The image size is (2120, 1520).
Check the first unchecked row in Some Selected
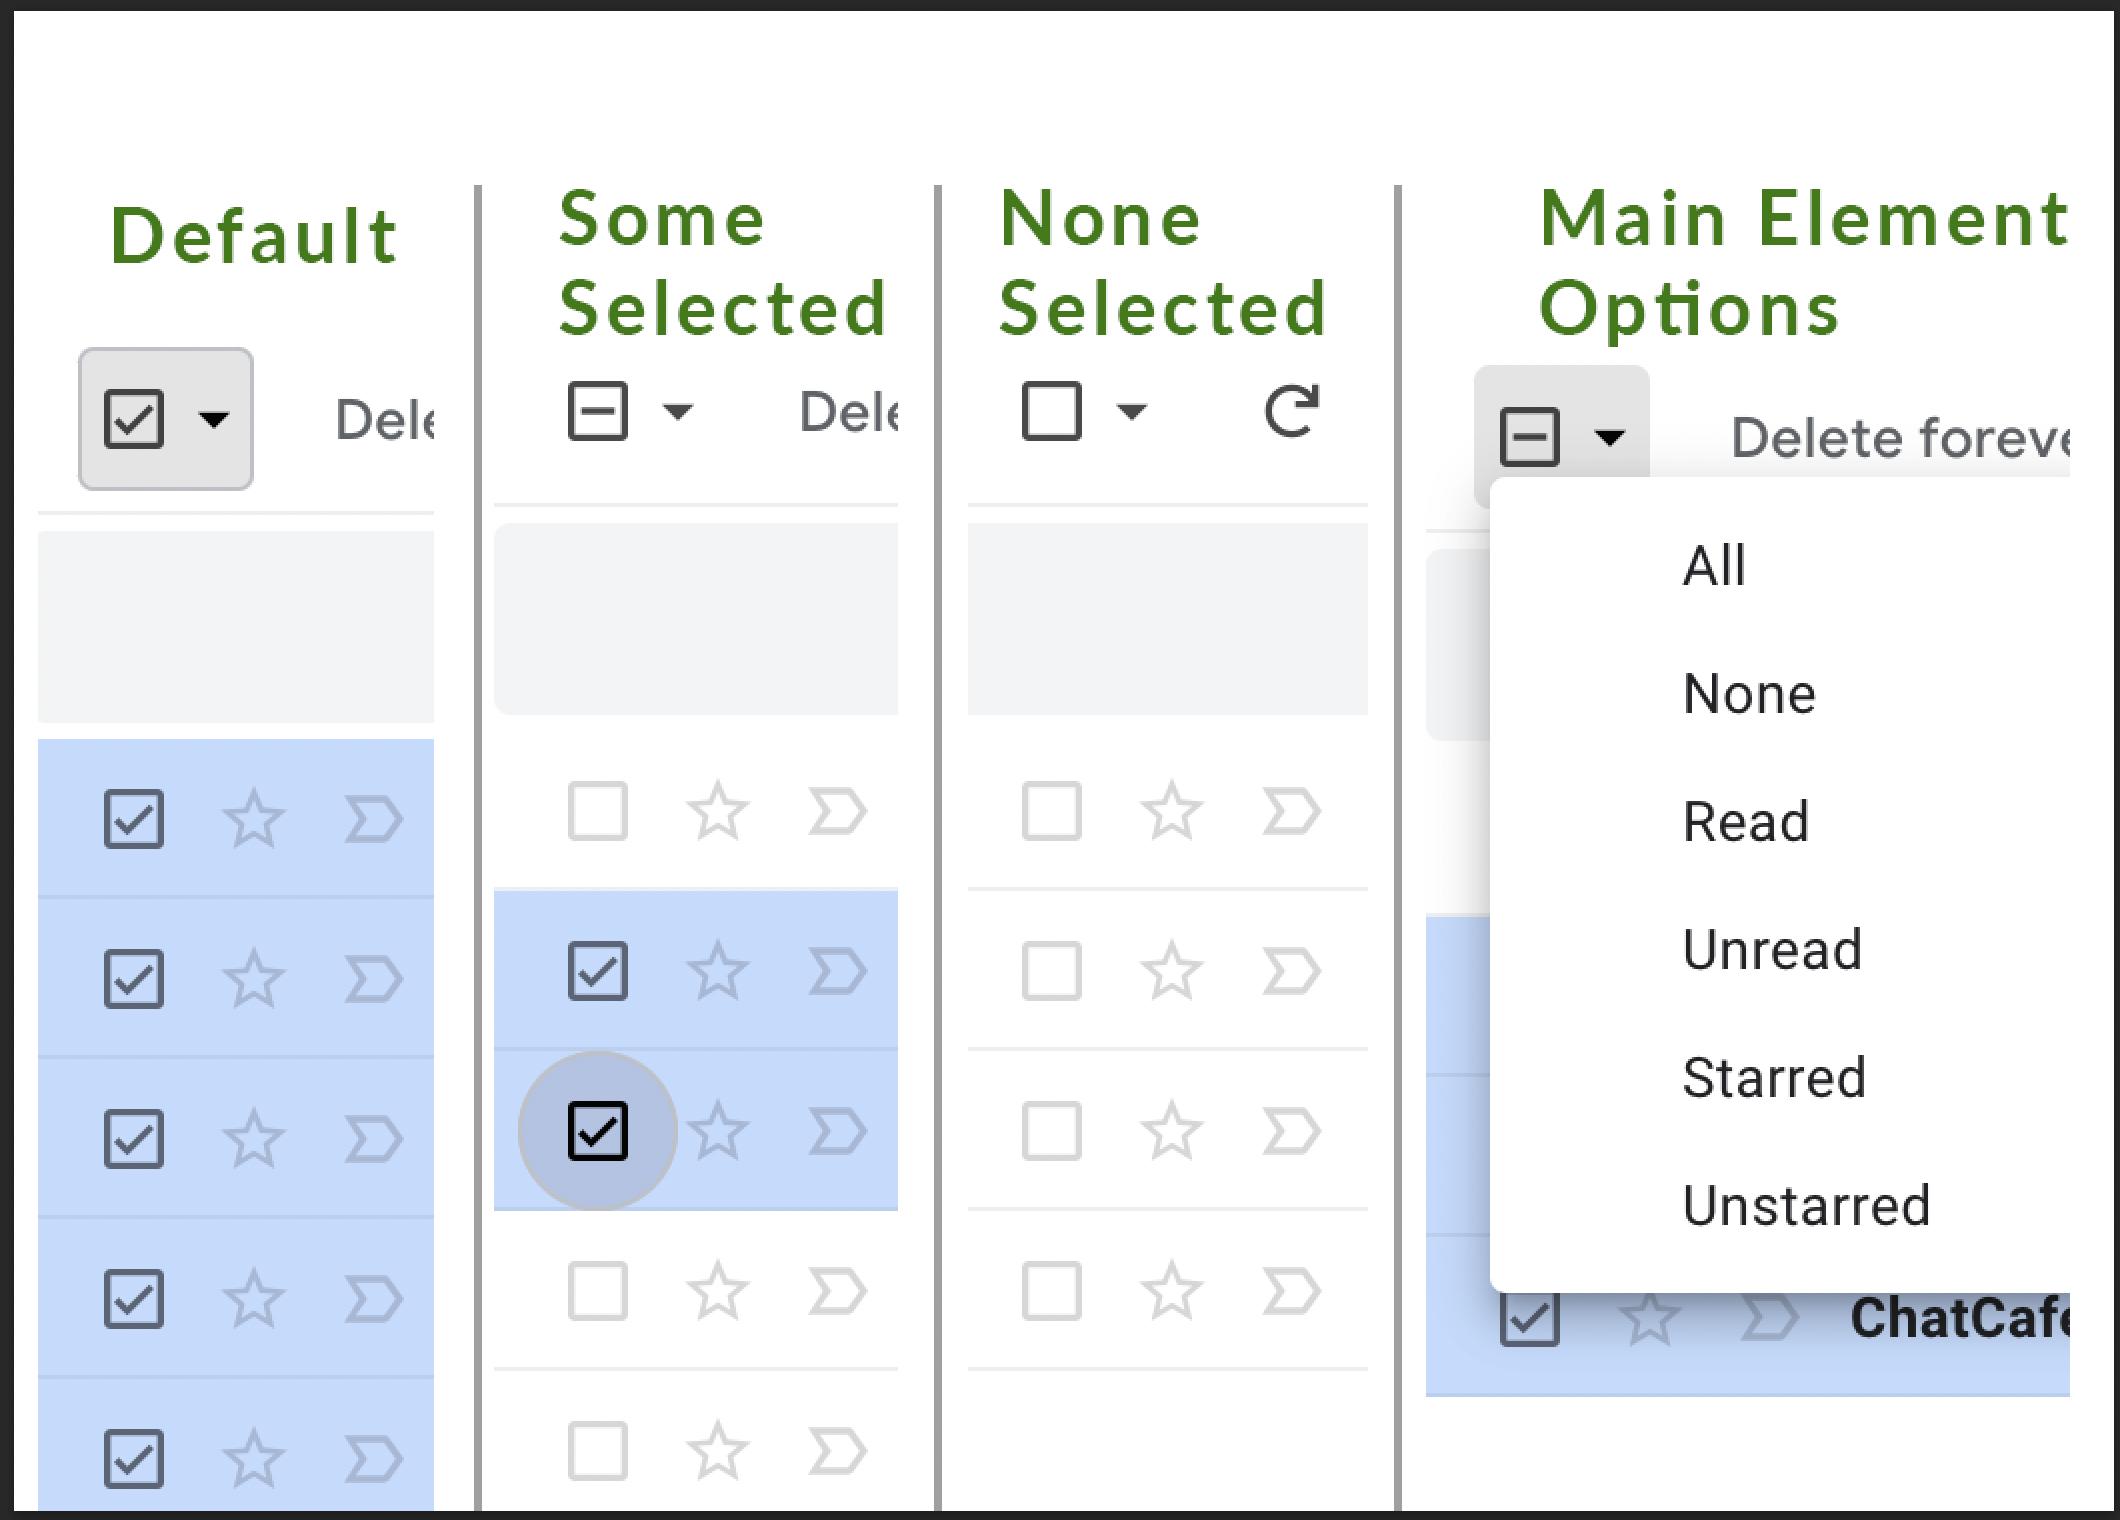click(598, 811)
